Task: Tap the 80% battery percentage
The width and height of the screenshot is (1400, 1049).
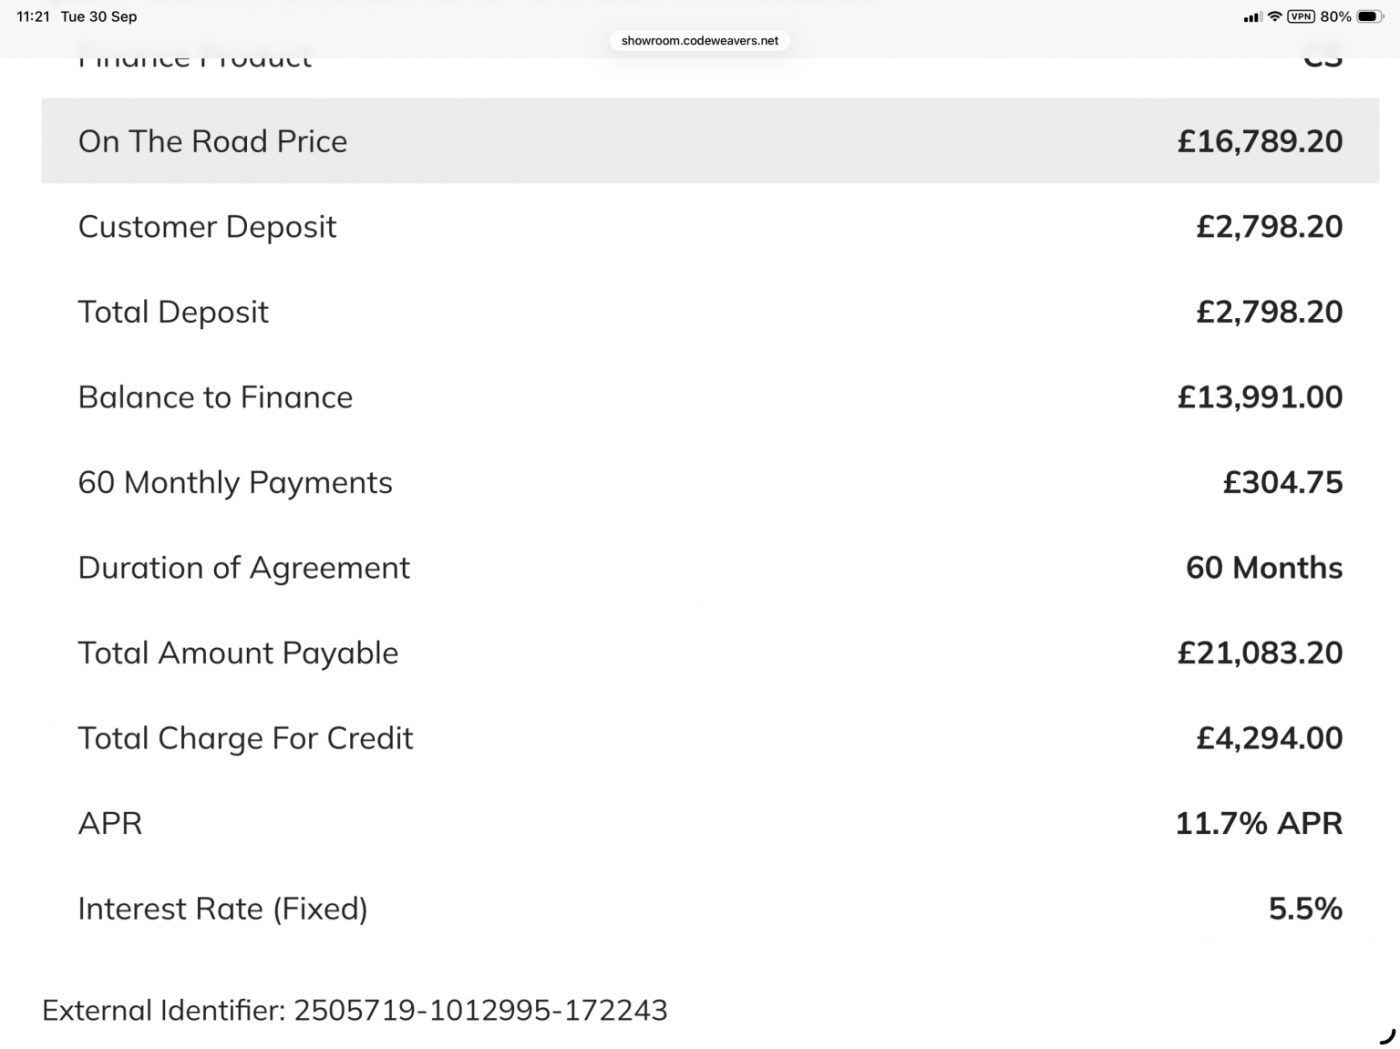Action: click(x=1335, y=16)
